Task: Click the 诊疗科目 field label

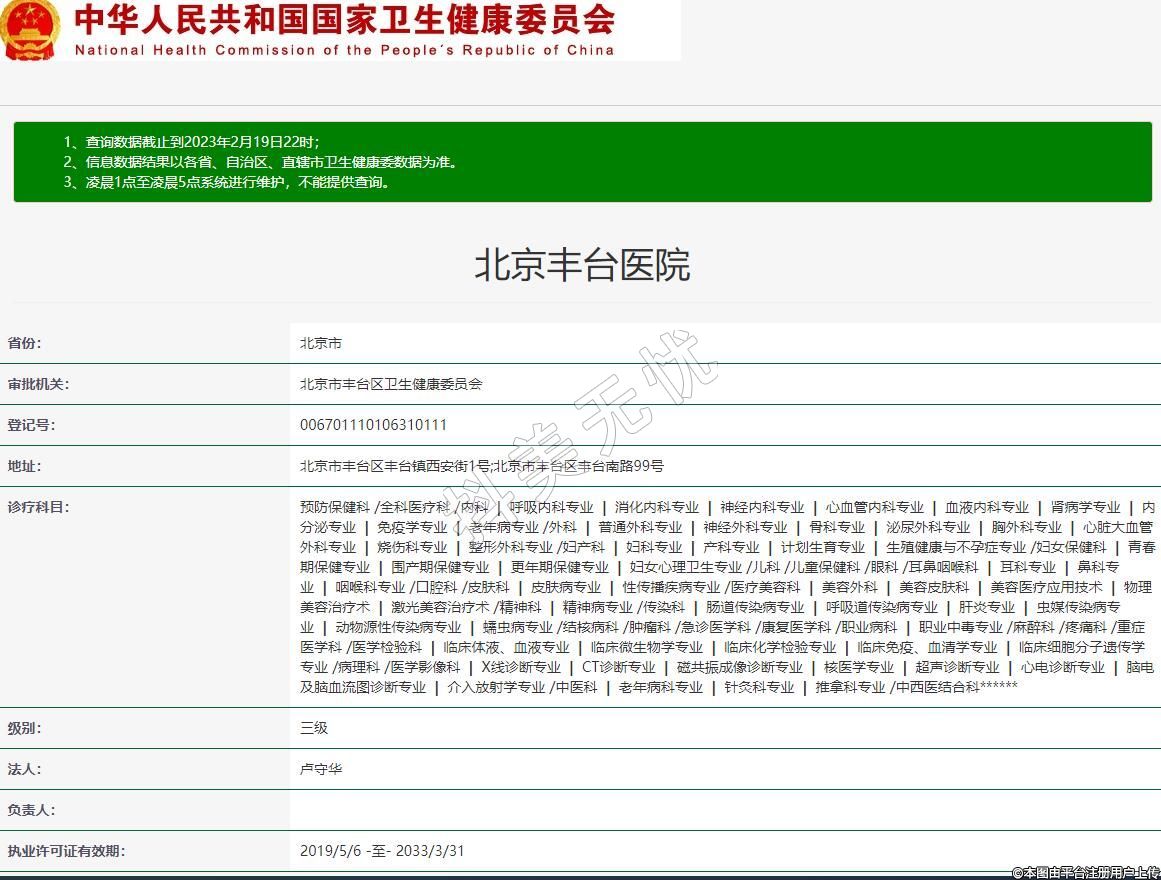Action: coord(39,507)
